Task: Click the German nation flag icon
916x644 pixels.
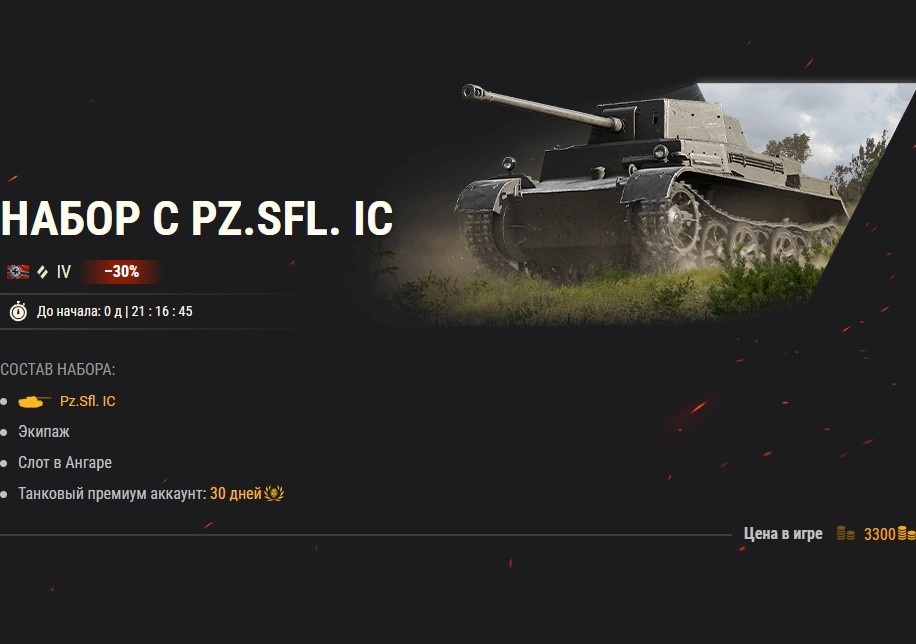Action: [x=18, y=272]
